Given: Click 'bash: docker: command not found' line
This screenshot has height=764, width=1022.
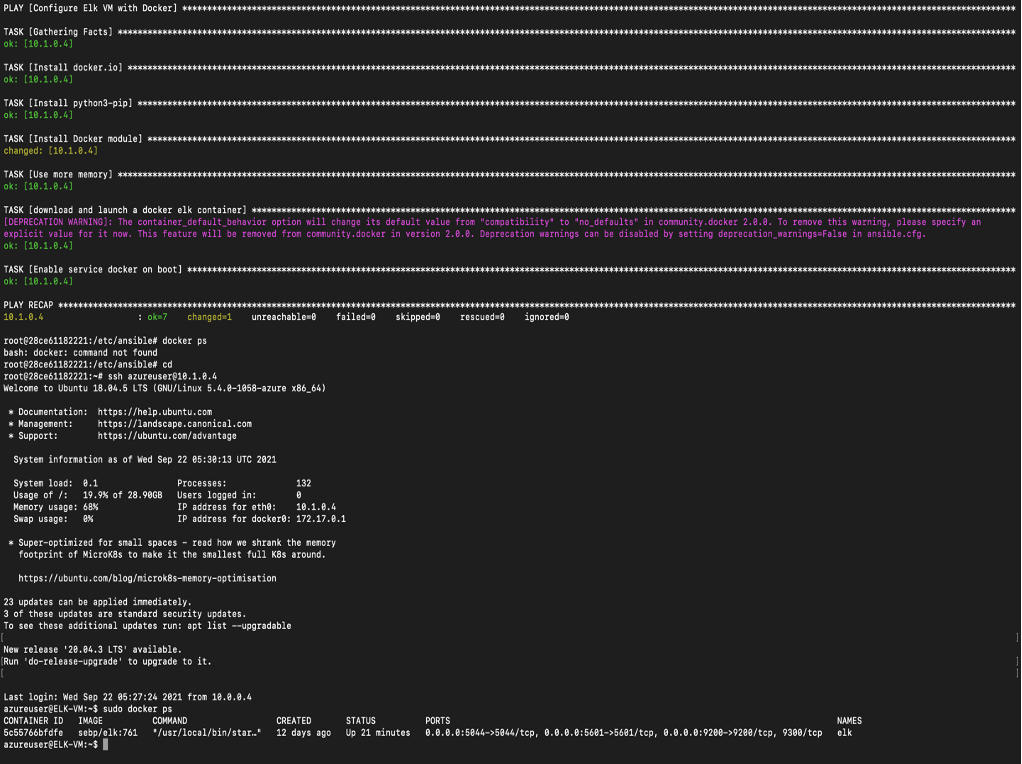Looking at the screenshot, I should (80, 353).
